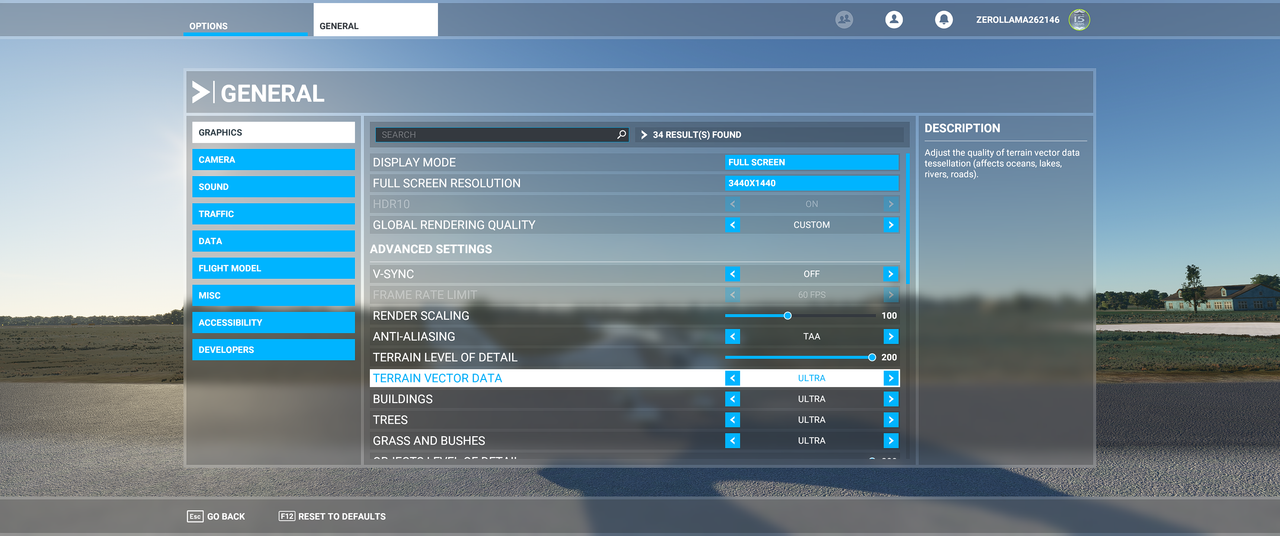Viewport: 1280px width, 536px height.
Task: Switch to the GENERAL tab
Action: point(375,20)
